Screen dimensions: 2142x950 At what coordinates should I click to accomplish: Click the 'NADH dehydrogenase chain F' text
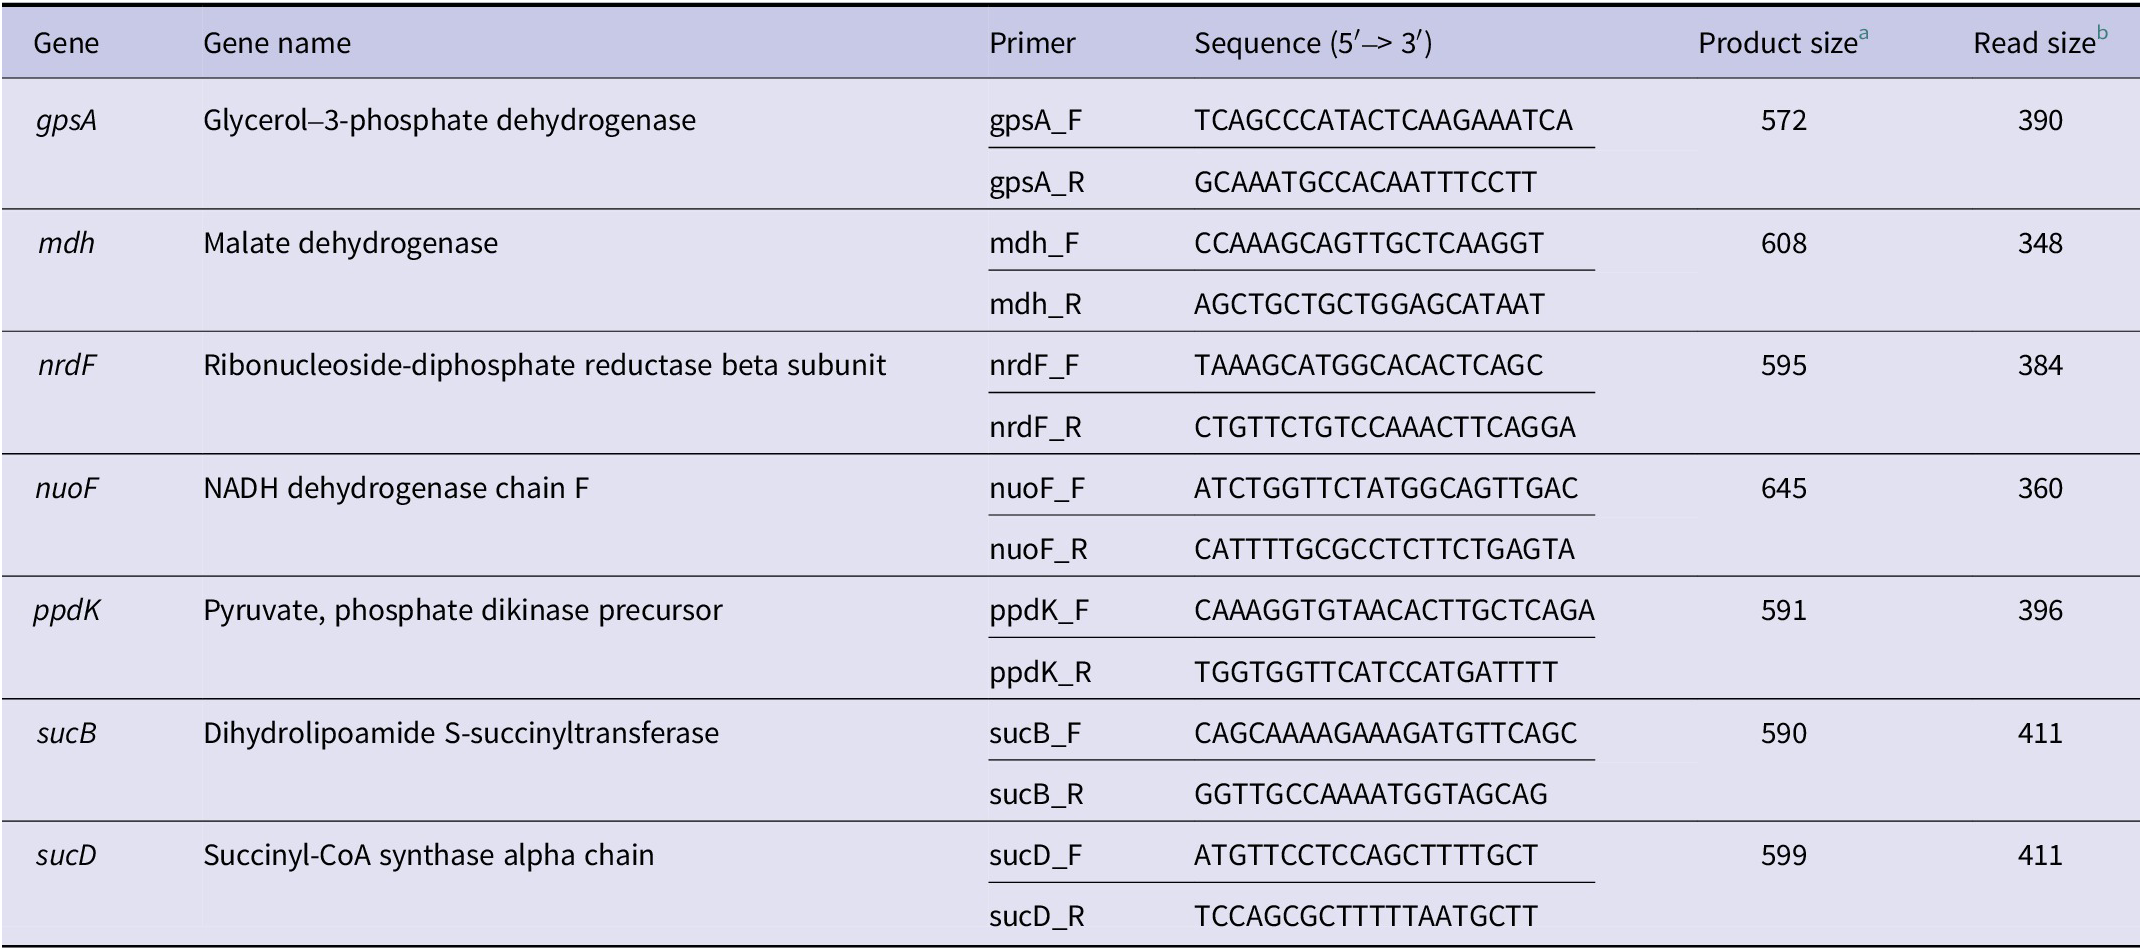coord(396,489)
